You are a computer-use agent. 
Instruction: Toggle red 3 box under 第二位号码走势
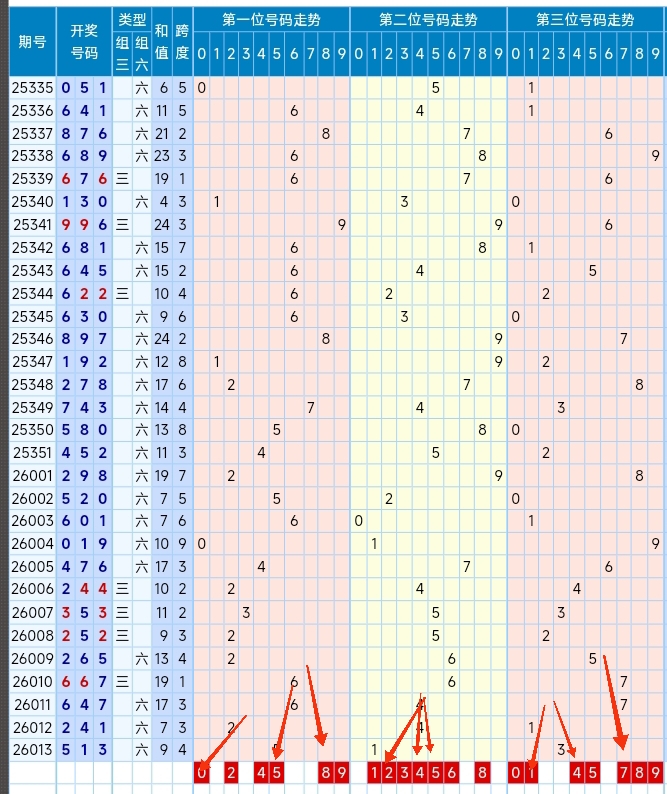(404, 772)
